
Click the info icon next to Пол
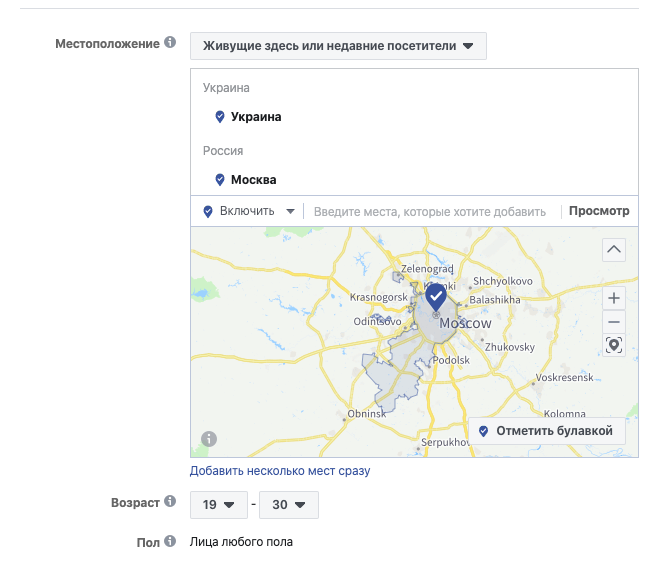click(170, 541)
